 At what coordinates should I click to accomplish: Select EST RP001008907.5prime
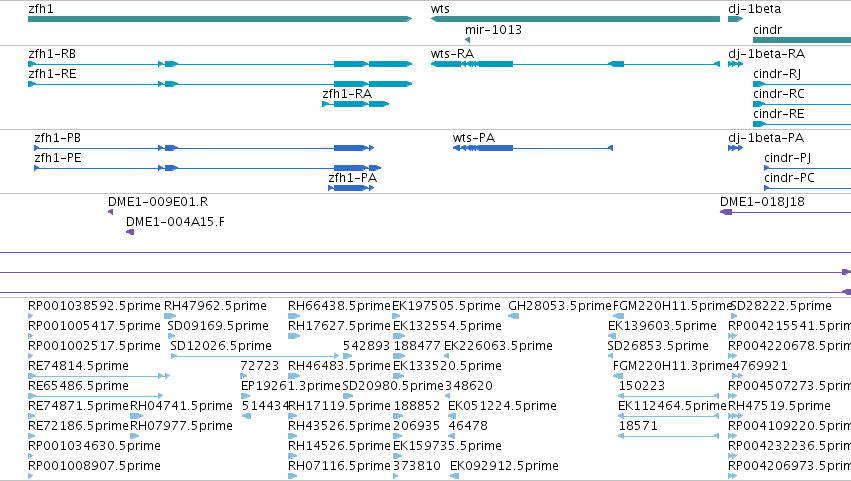pos(94,466)
